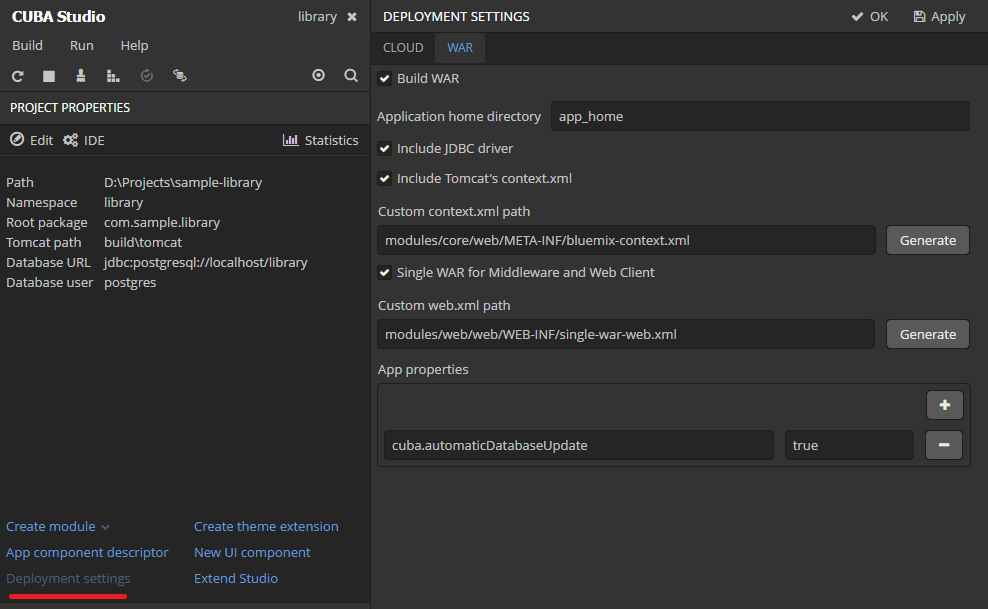
Task: Click the database update icon
Action: click(179, 76)
